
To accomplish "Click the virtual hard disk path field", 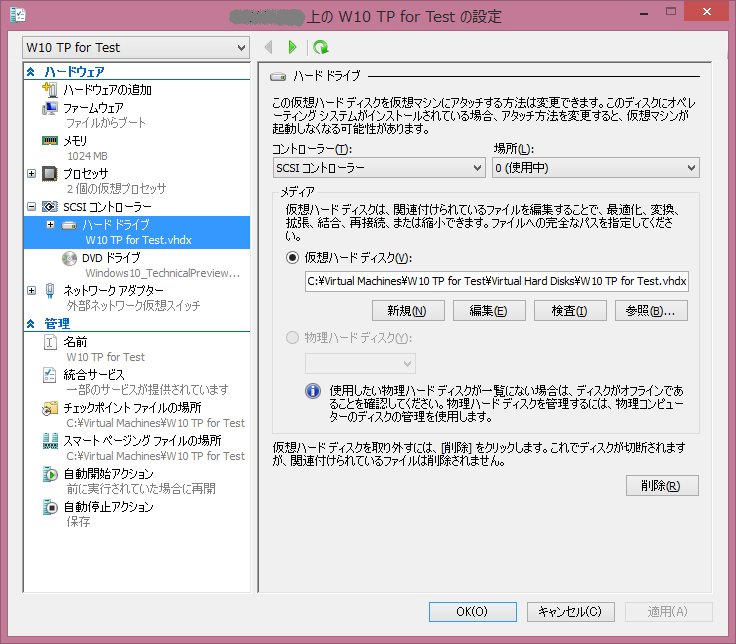I will pos(497,281).
